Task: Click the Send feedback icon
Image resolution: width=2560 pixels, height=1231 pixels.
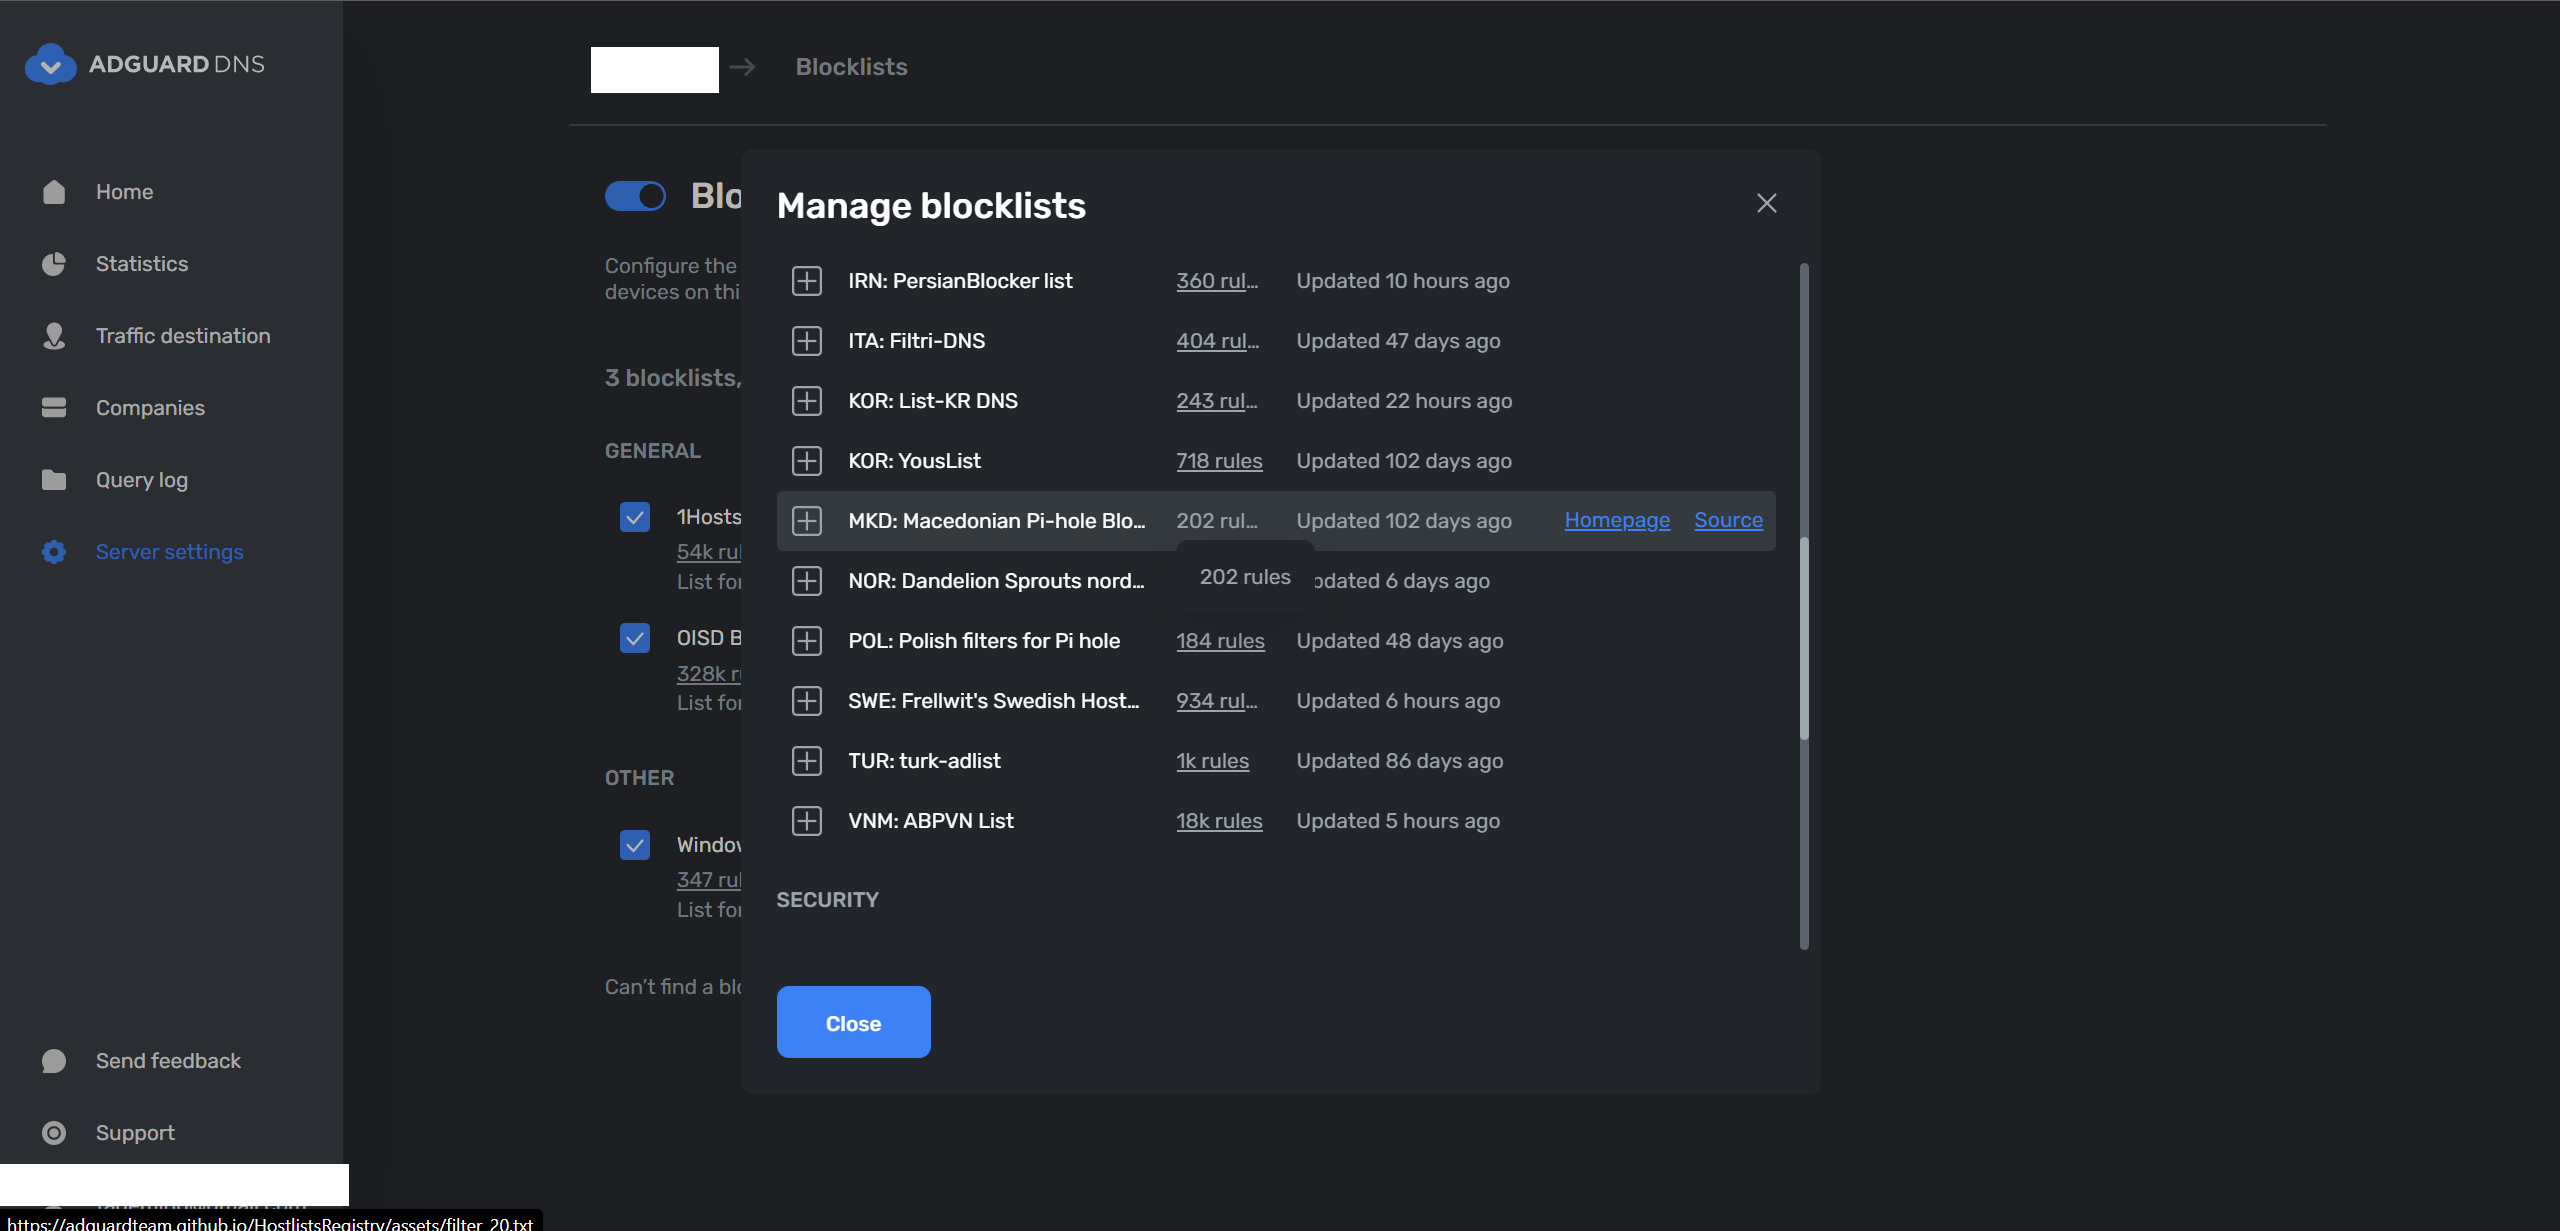Action: 54,1060
